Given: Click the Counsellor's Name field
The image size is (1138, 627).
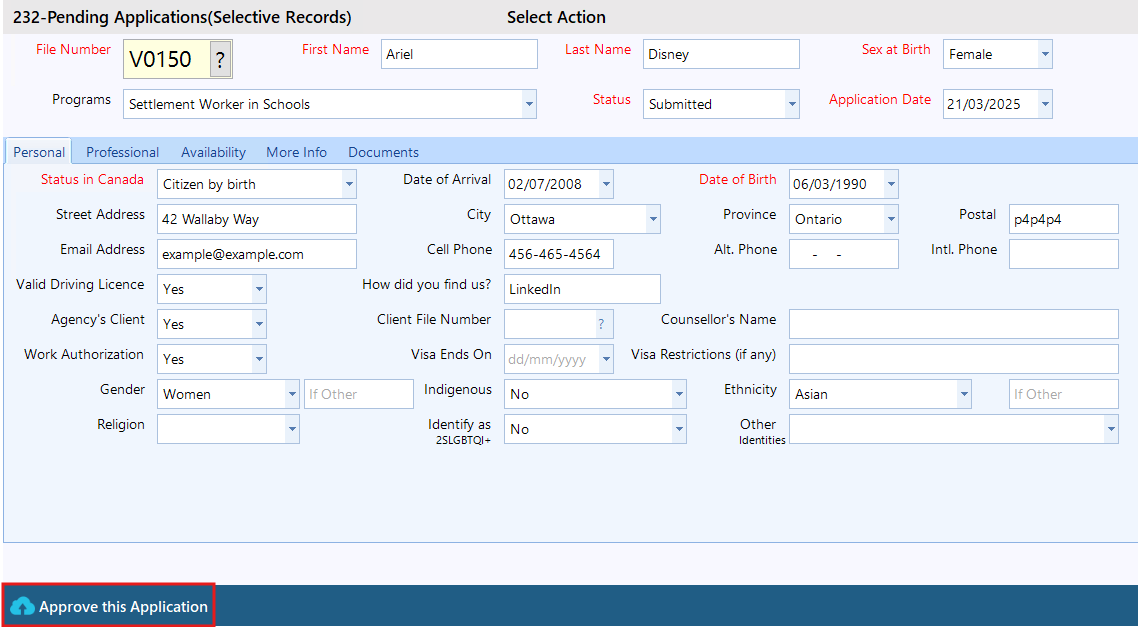Looking at the screenshot, I should pos(954,324).
